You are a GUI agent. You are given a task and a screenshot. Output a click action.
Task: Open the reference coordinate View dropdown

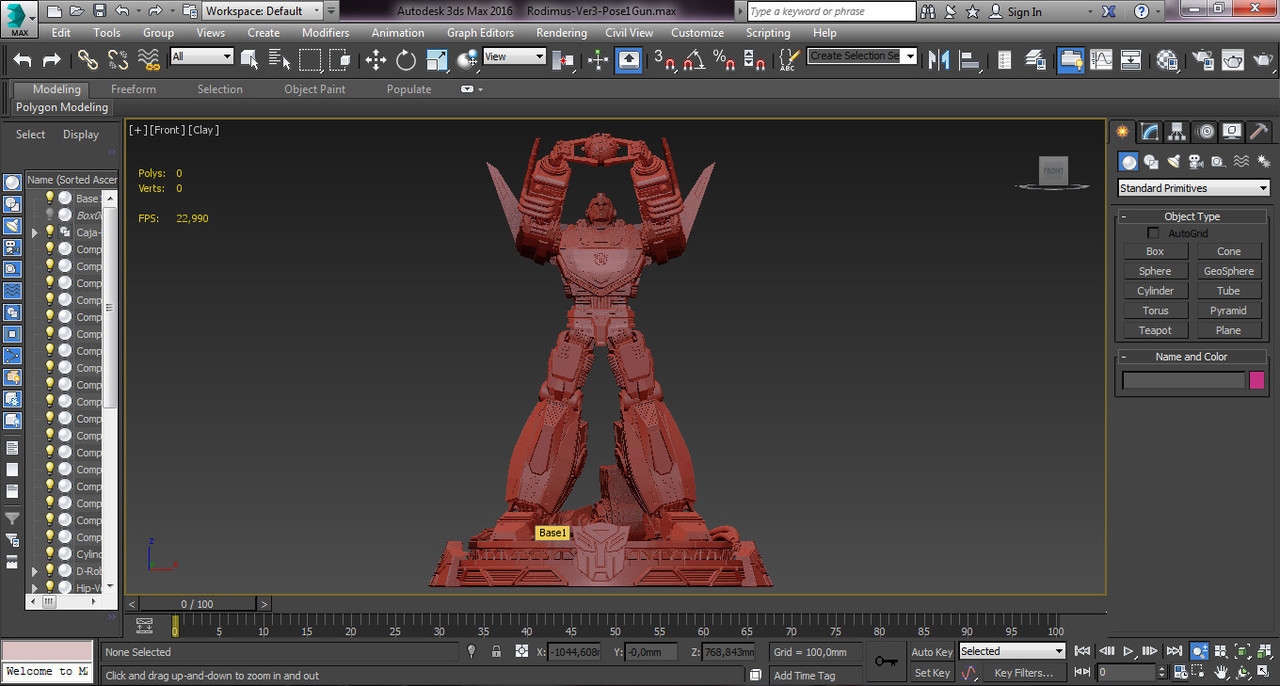514,57
